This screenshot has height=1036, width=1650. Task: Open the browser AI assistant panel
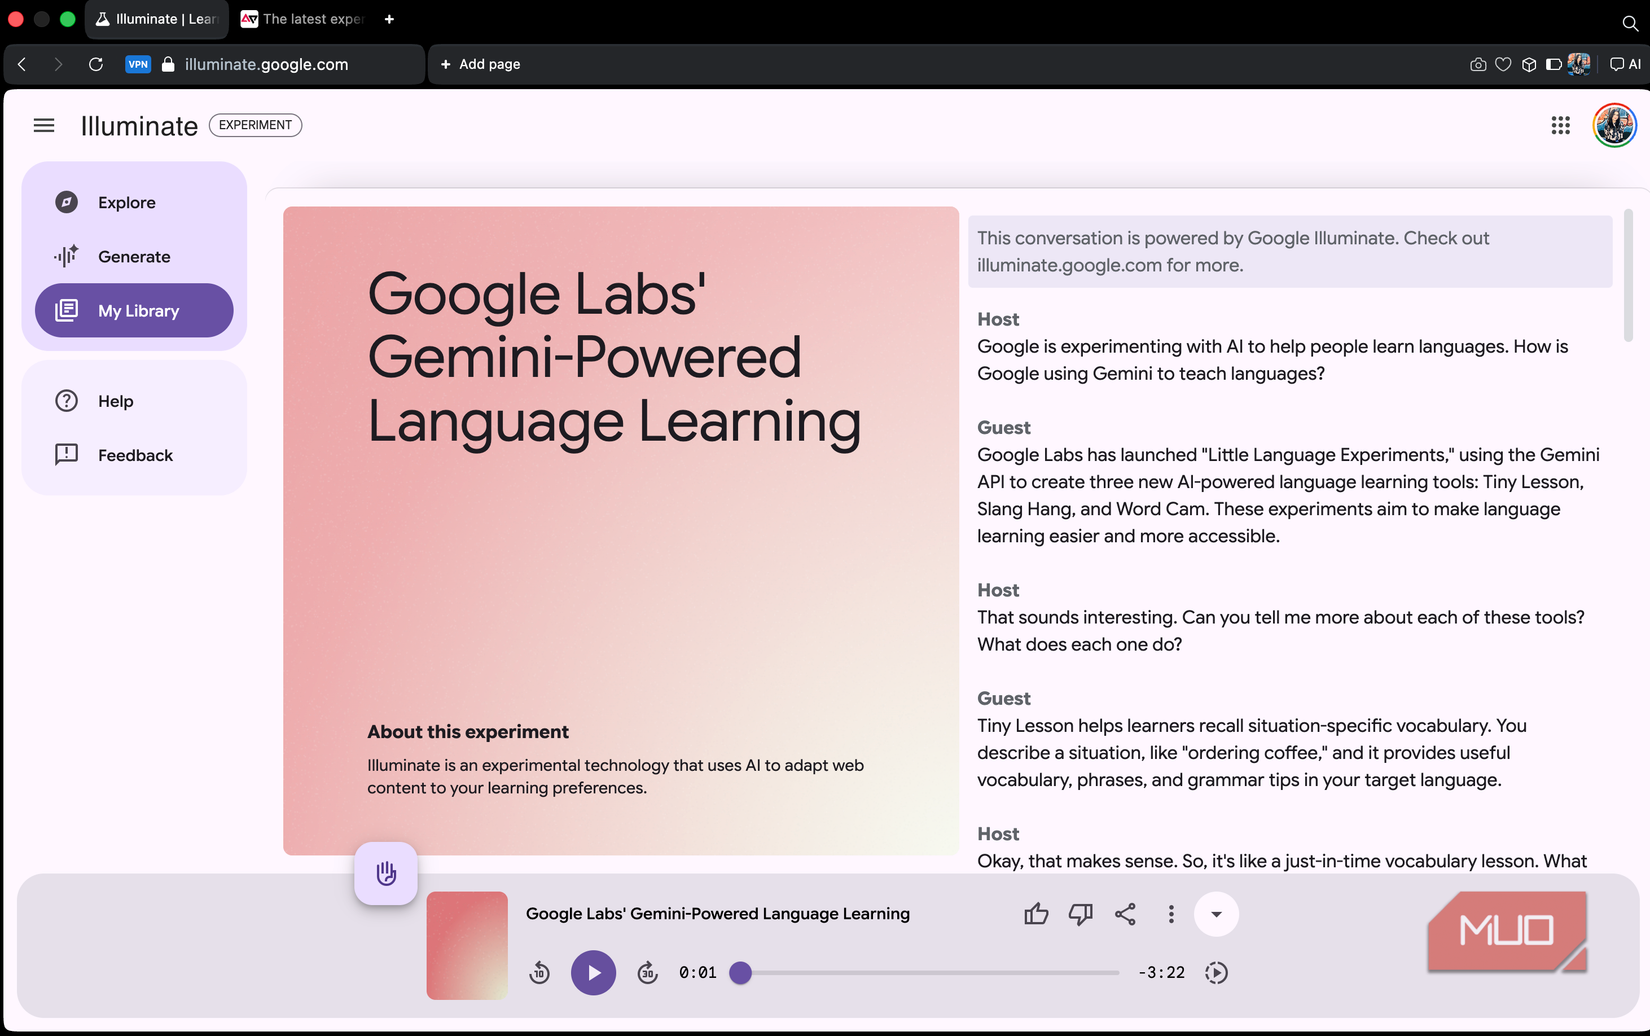click(1623, 64)
